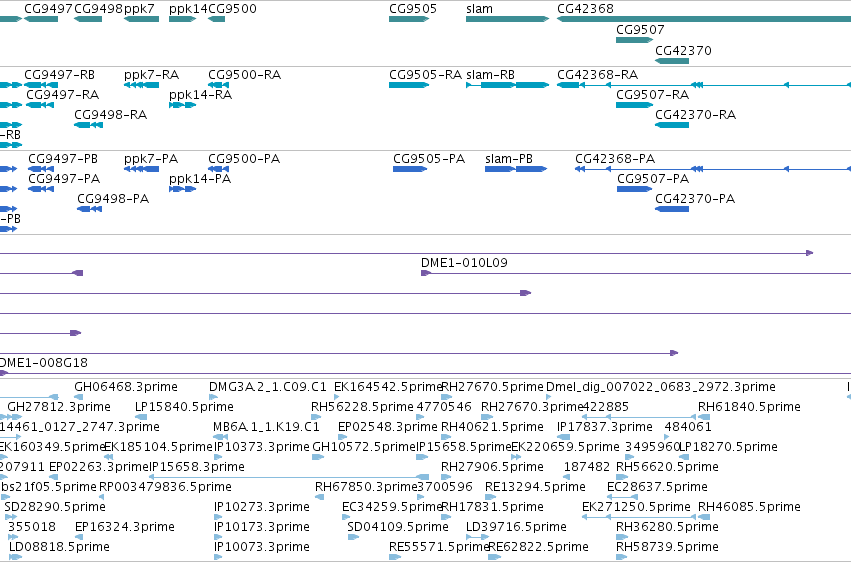The image size is (851, 562).
Task: Click CDS label CG9497-PB
Action: 63,159
